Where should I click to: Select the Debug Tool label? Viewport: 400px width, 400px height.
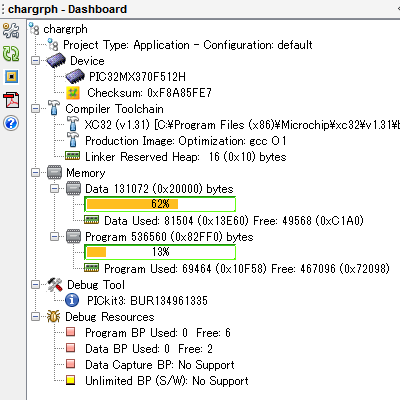[x=96, y=285]
